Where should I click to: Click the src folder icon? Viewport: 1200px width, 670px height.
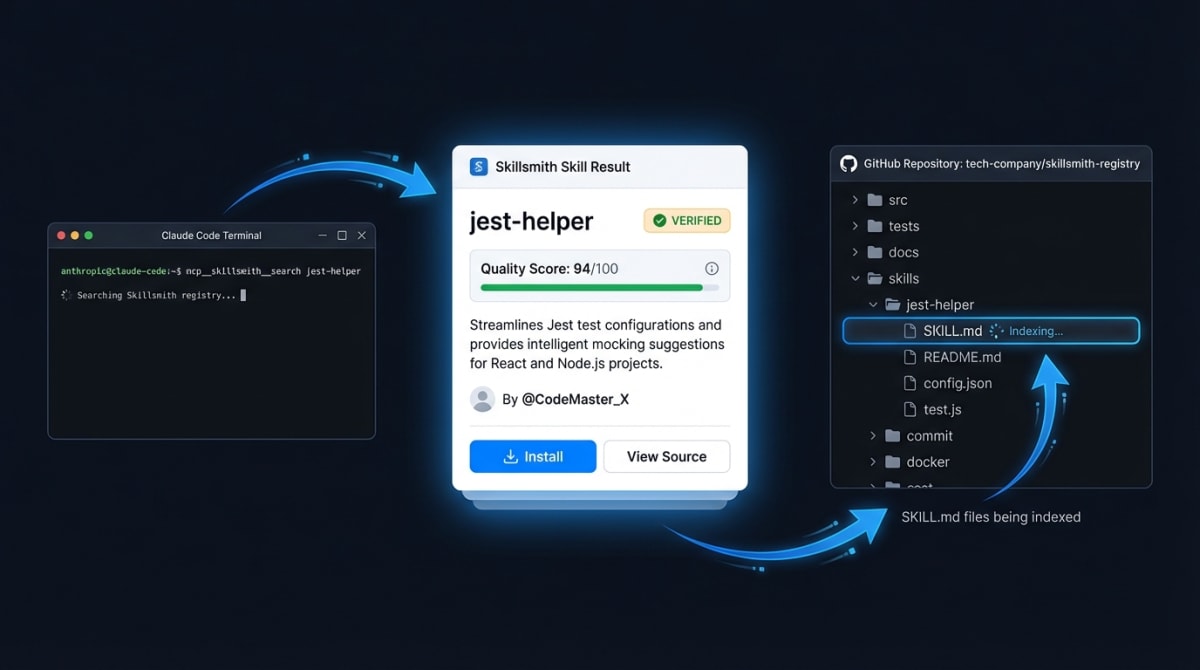coord(875,200)
